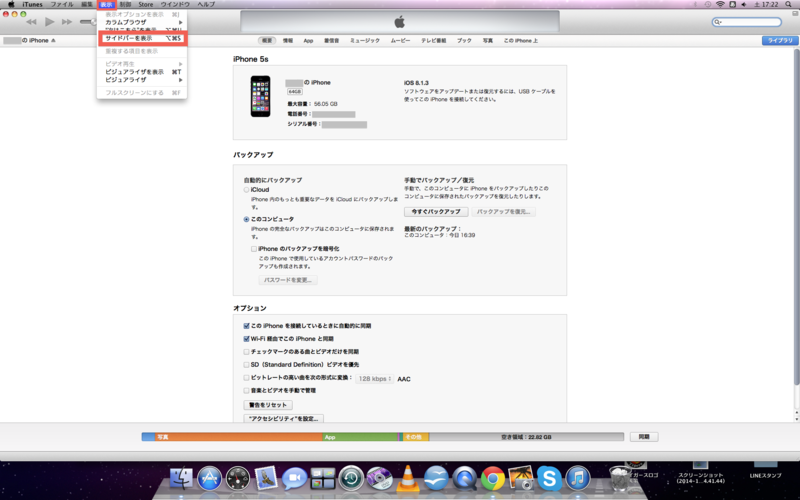Viewport: 800px width, 500px height.
Task: Open the Store menu
Action: pyautogui.click(x=145, y=4)
